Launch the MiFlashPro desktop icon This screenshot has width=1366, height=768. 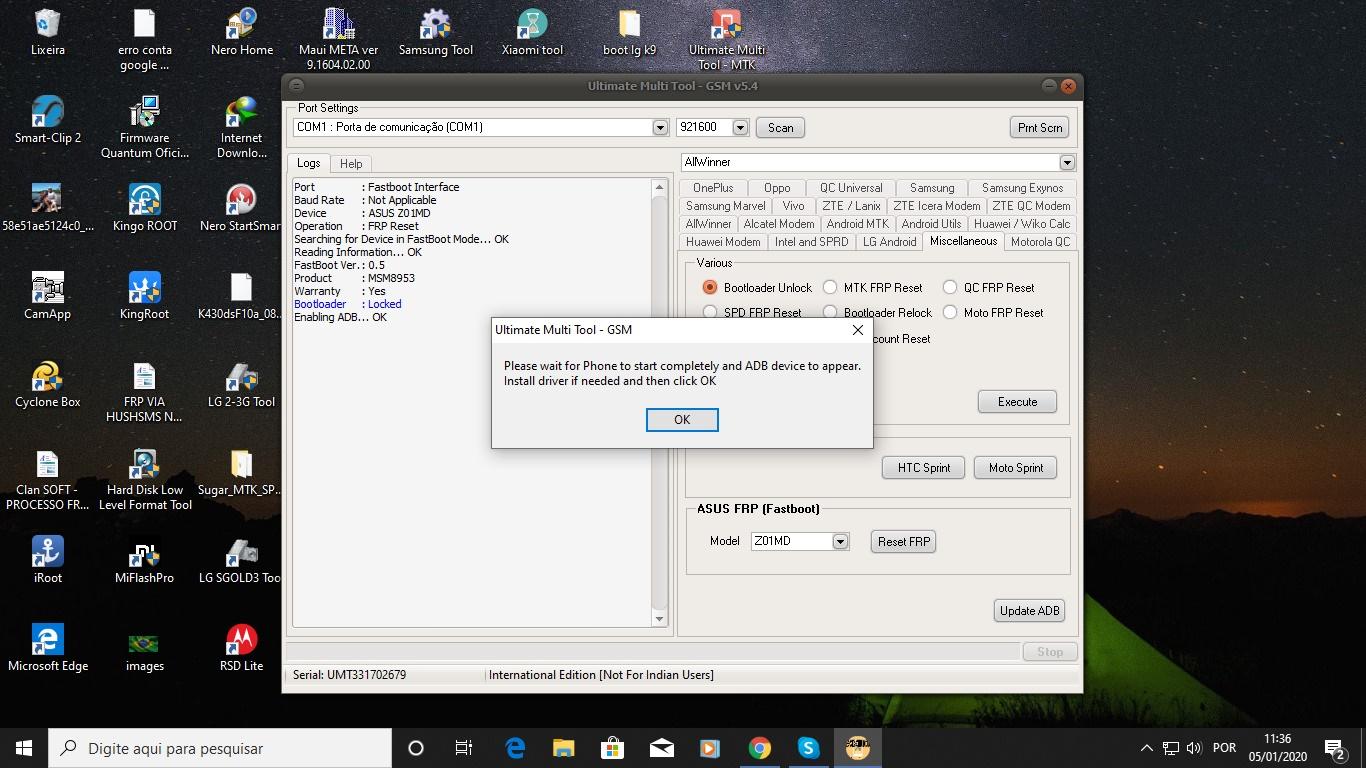(144, 560)
